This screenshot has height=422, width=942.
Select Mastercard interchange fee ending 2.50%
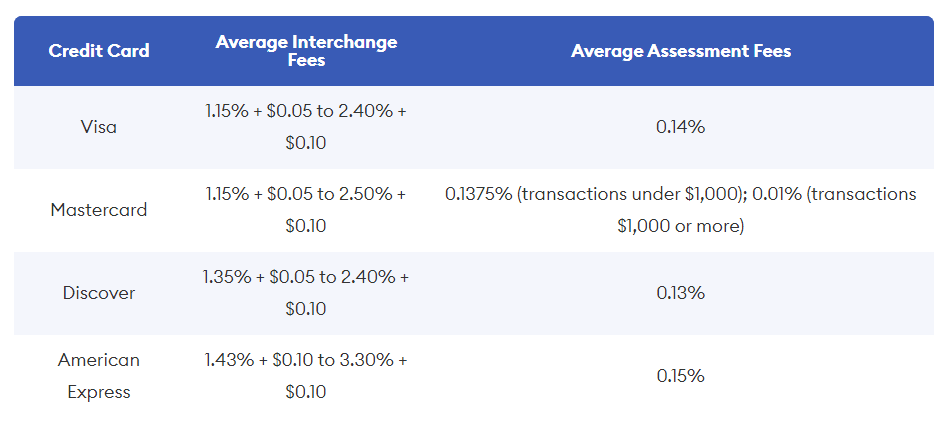click(x=306, y=210)
